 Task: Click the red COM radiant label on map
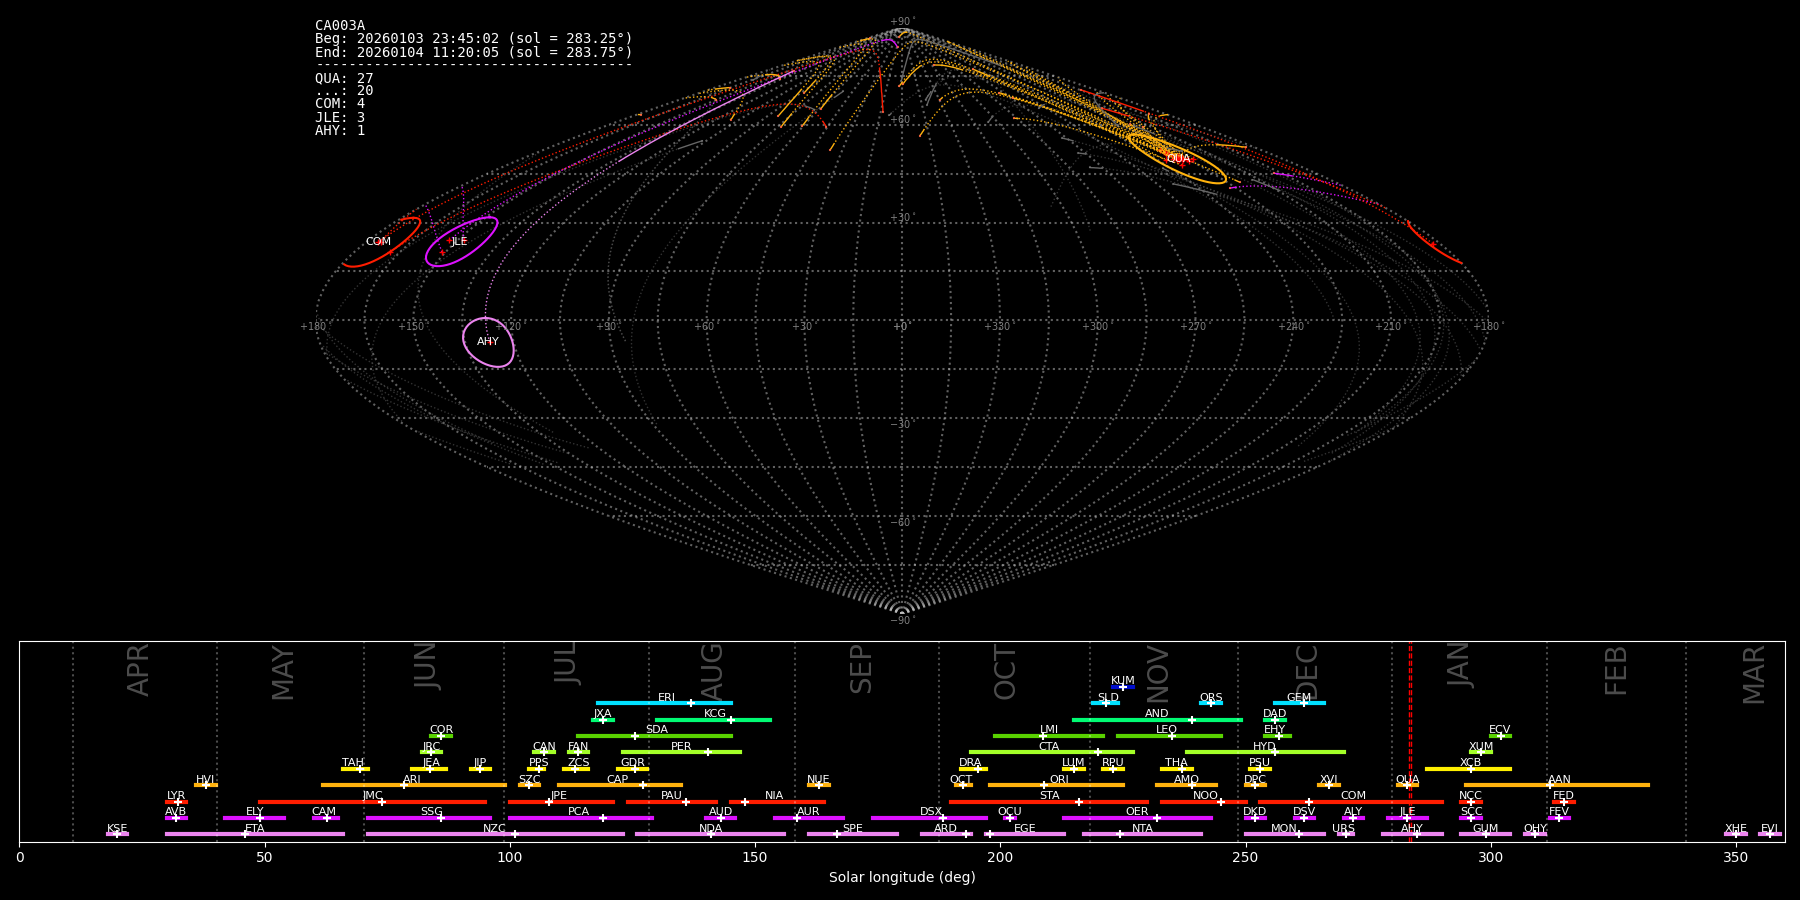(378, 242)
